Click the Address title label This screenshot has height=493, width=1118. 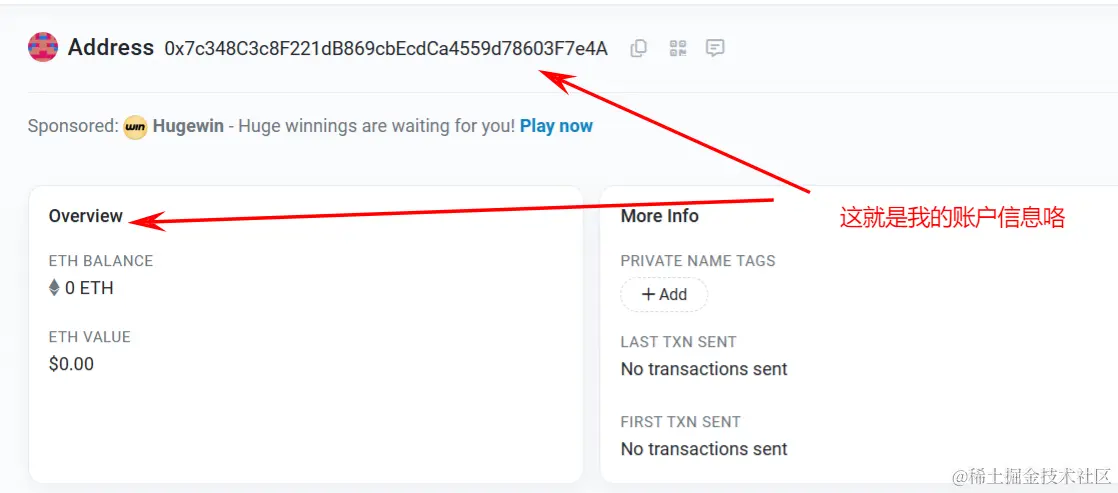pyautogui.click(x=111, y=48)
